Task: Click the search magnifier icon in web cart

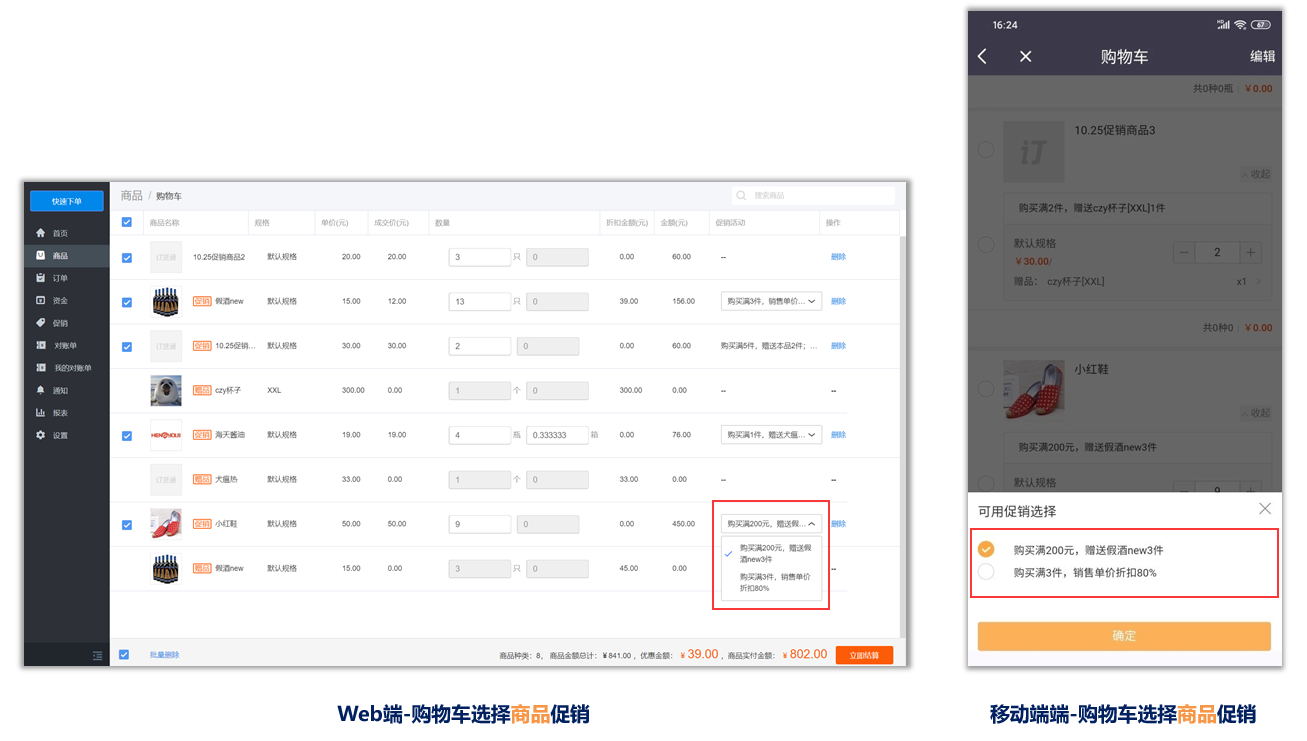Action: coord(741,196)
